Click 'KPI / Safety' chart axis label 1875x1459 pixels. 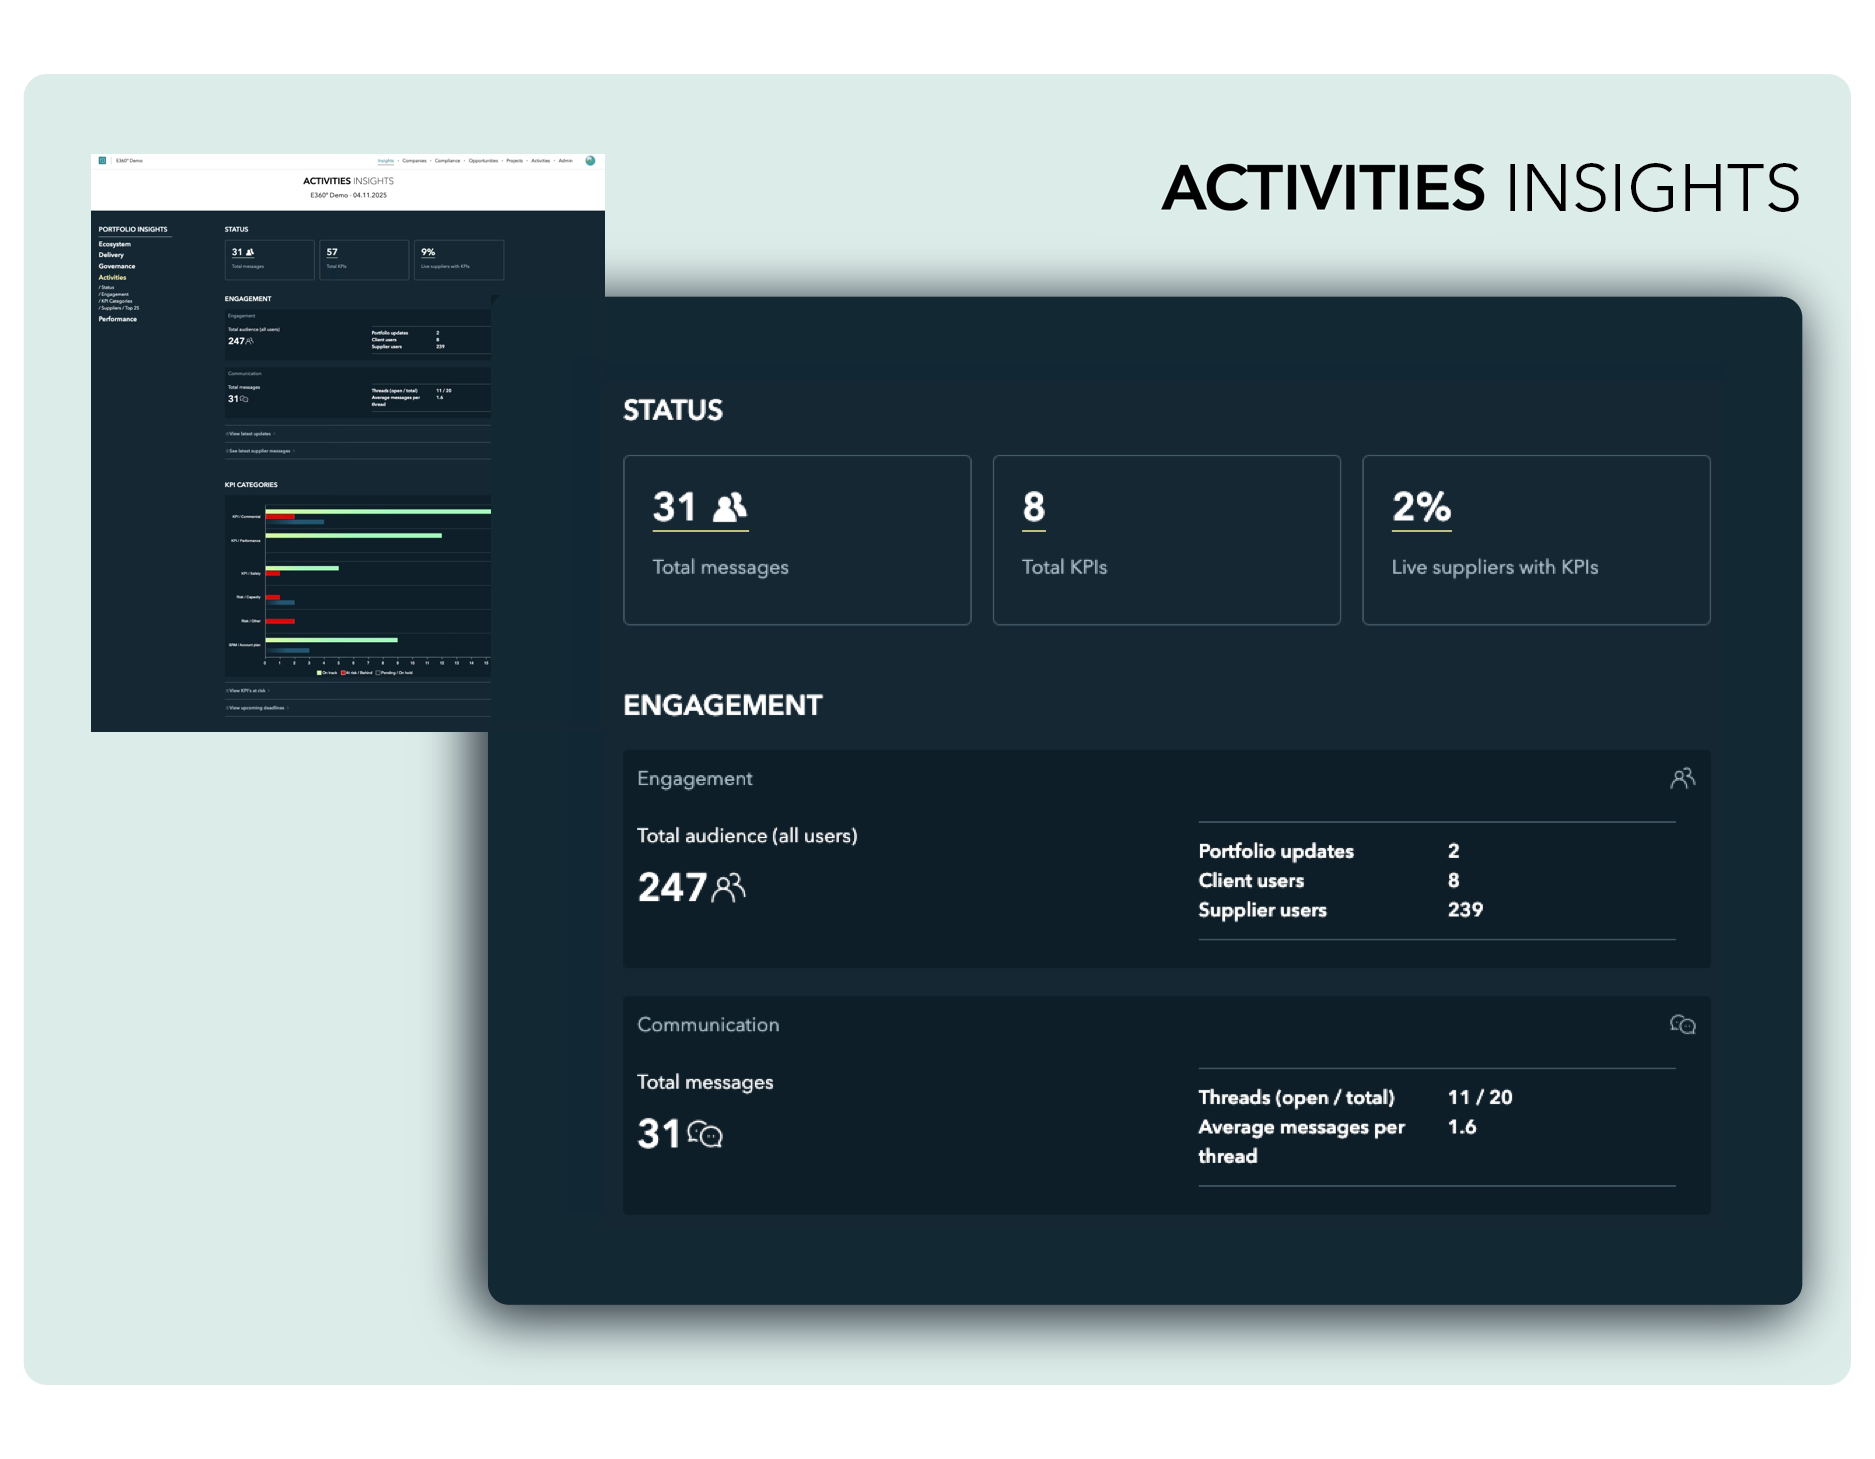(x=251, y=573)
